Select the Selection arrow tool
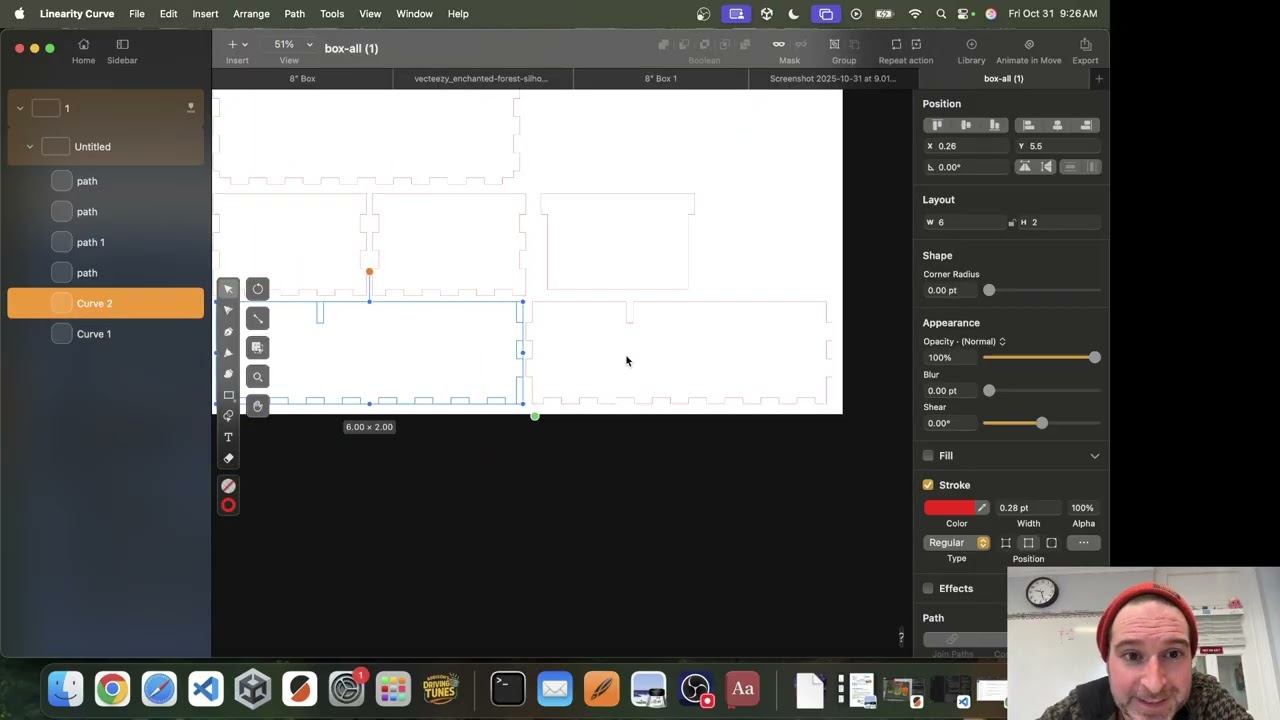The height and width of the screenshot is (720, 1280). pyautogui.click(x=228, y=289)
